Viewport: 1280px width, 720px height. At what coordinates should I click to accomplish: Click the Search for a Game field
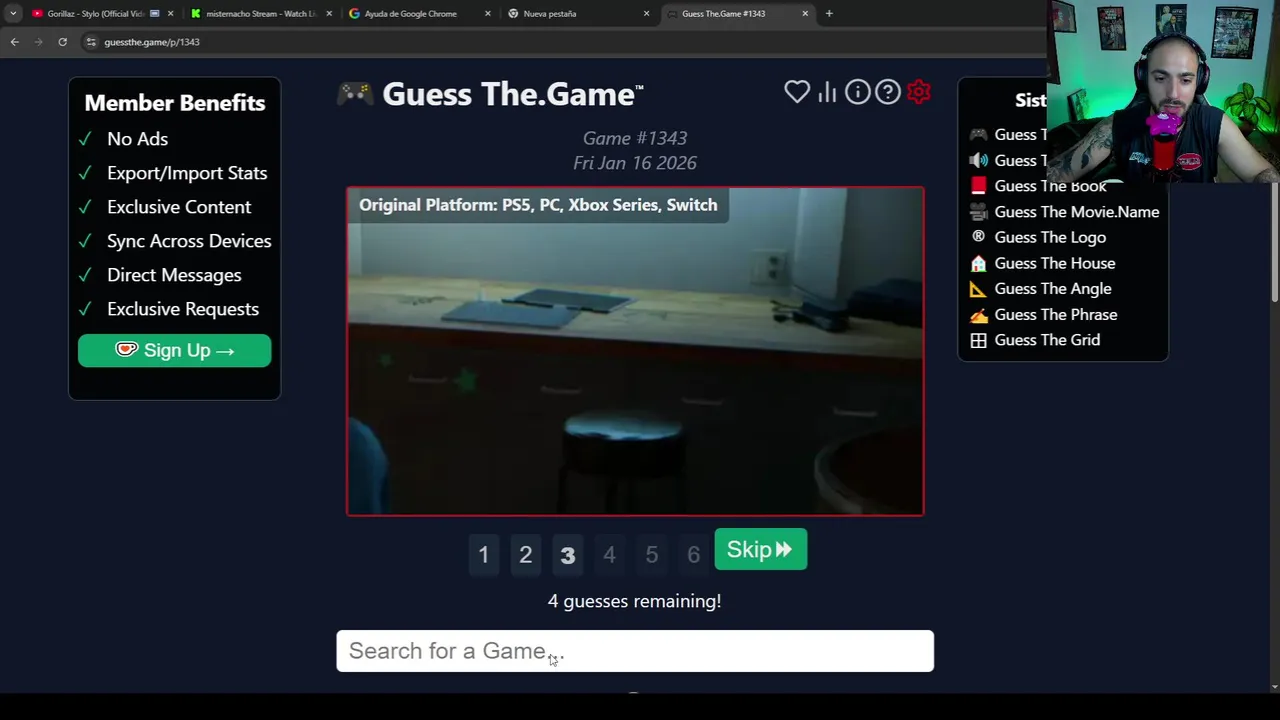[635, 651]
